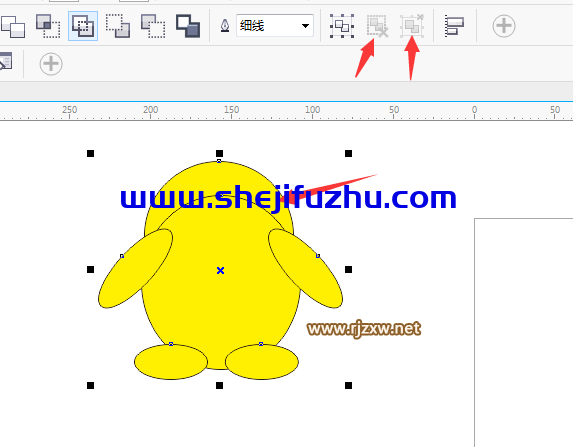Click the top-middle selection handle
The width and height of the screenshot is (573, 447).
219,154
